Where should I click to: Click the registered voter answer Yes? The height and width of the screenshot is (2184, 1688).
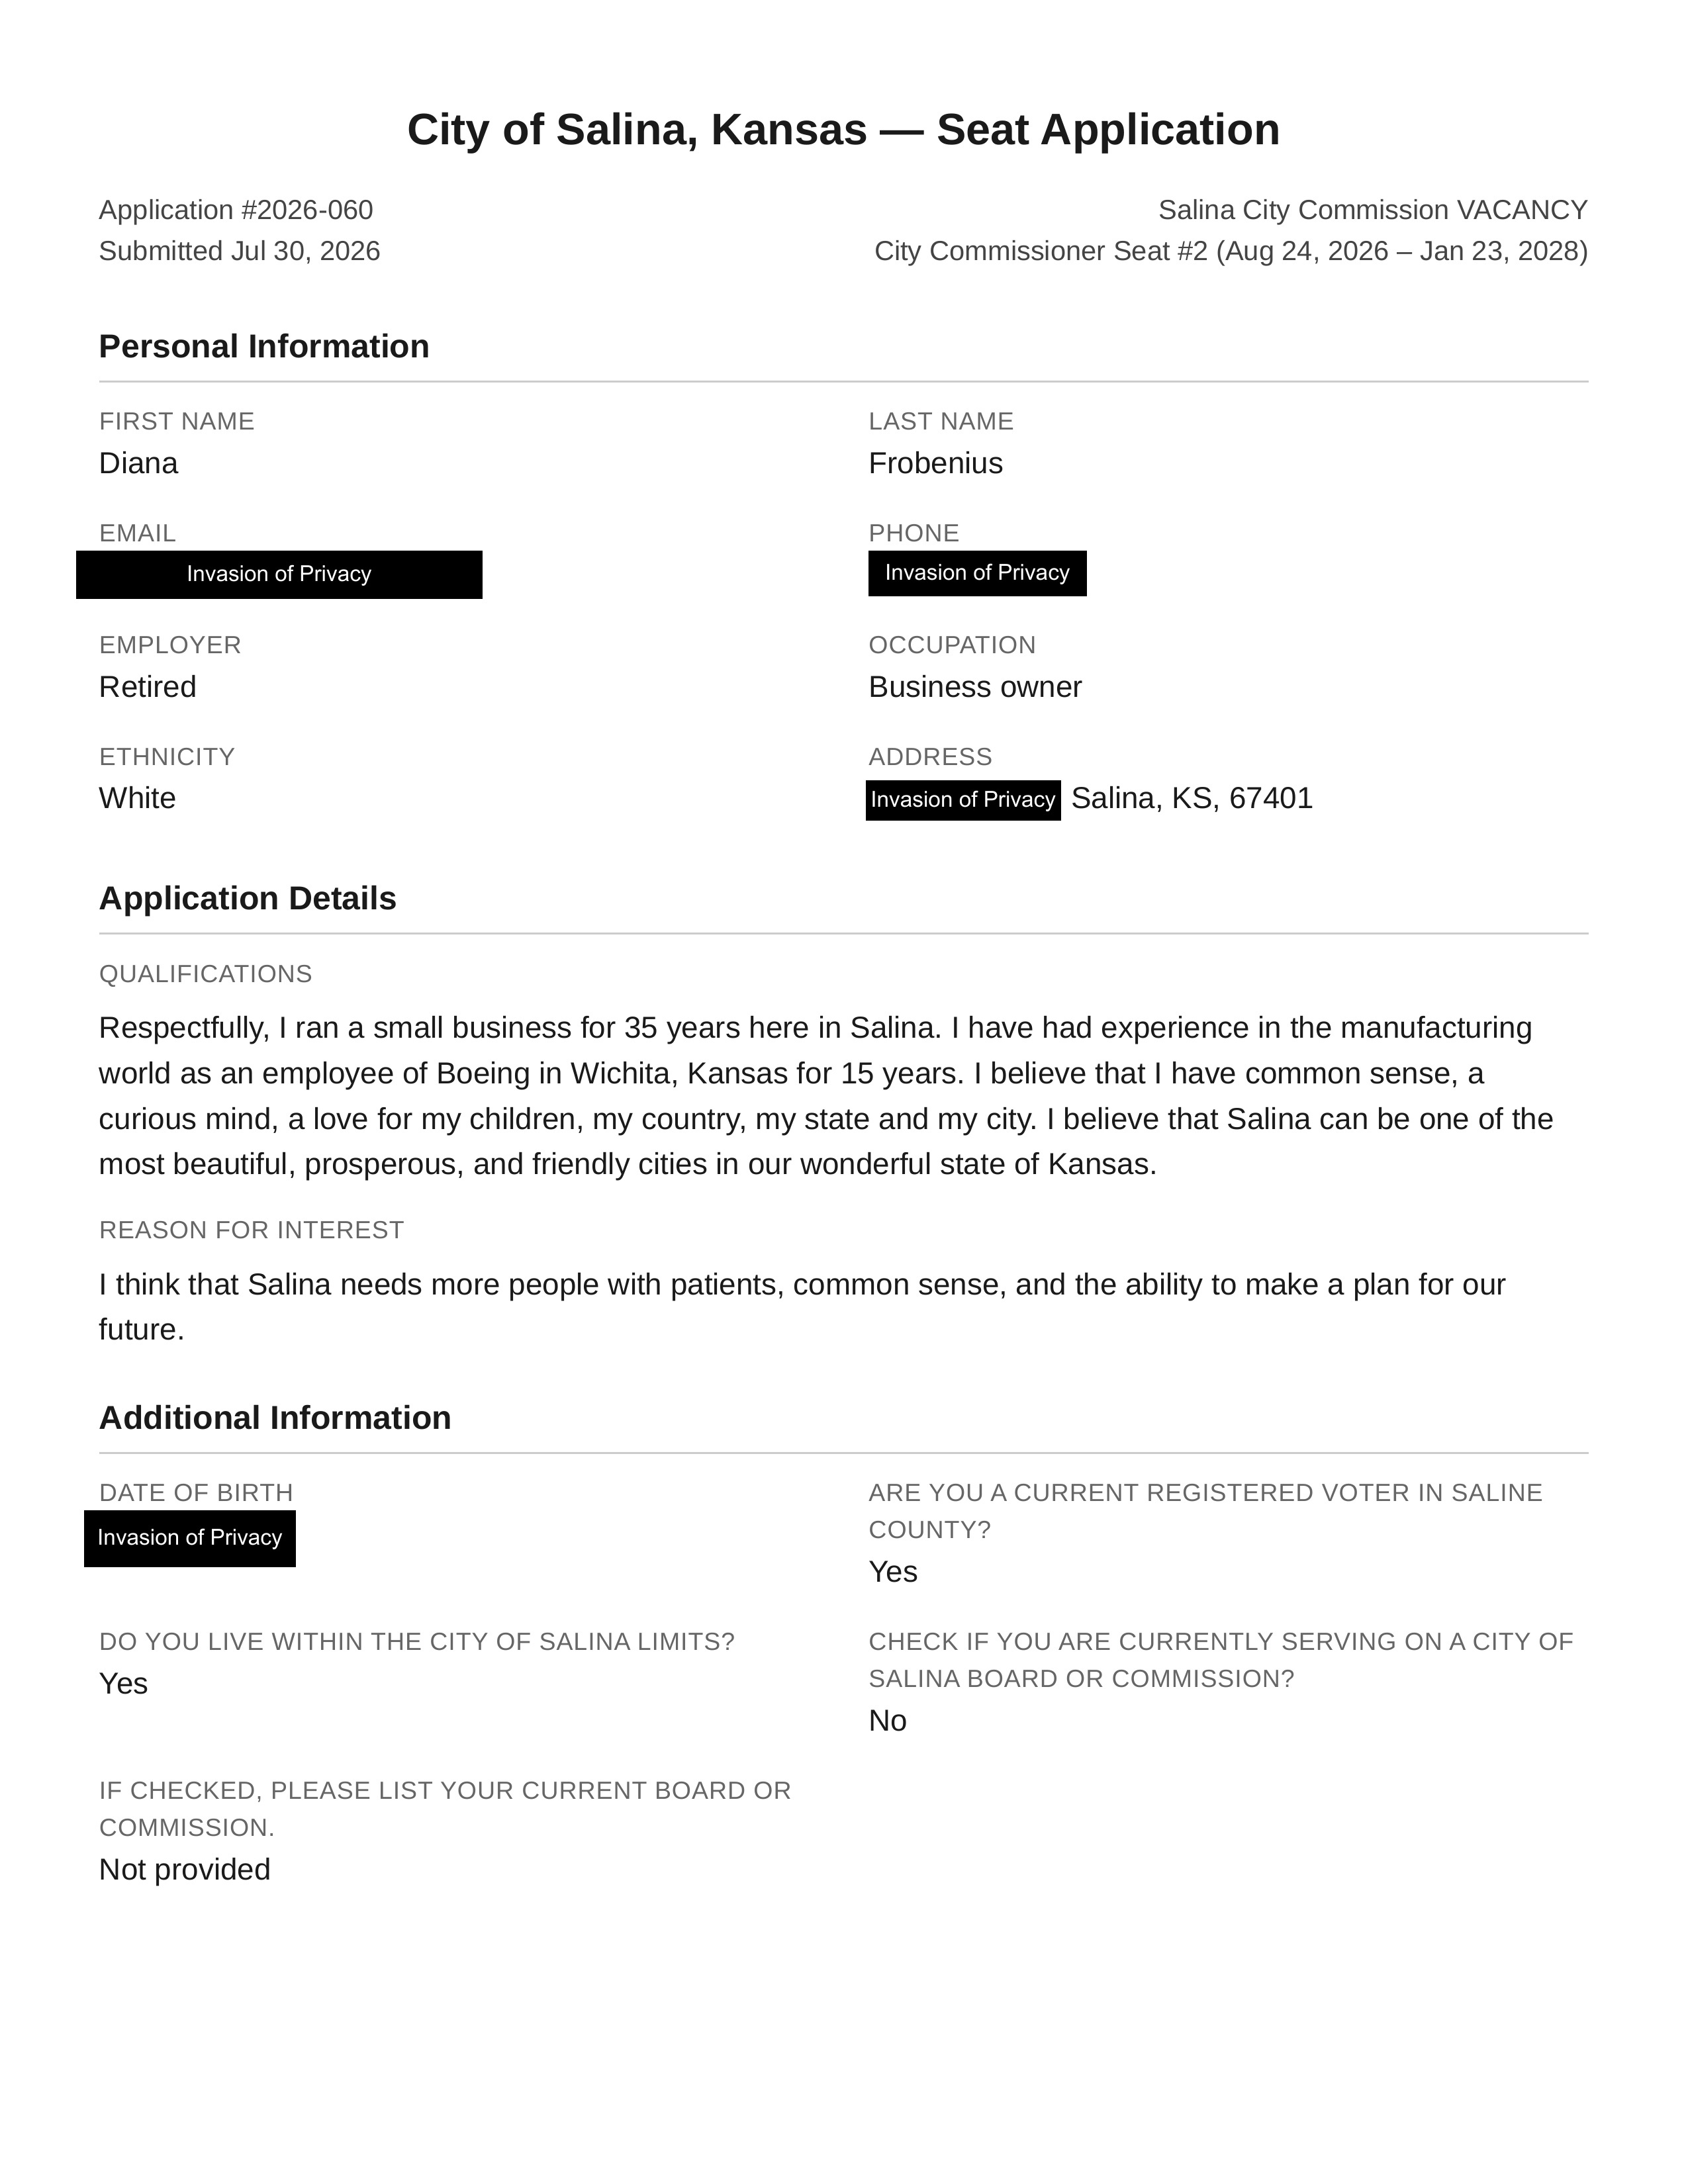pos(893,1572)
